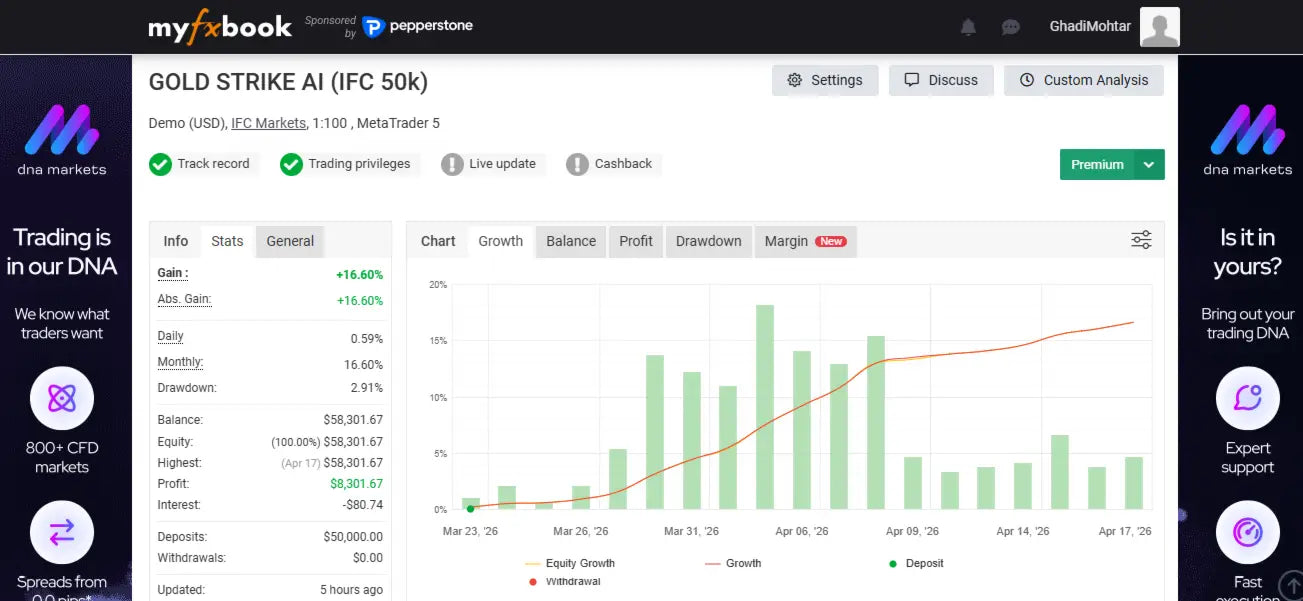Click the myfxbook logo

[220, 27]
